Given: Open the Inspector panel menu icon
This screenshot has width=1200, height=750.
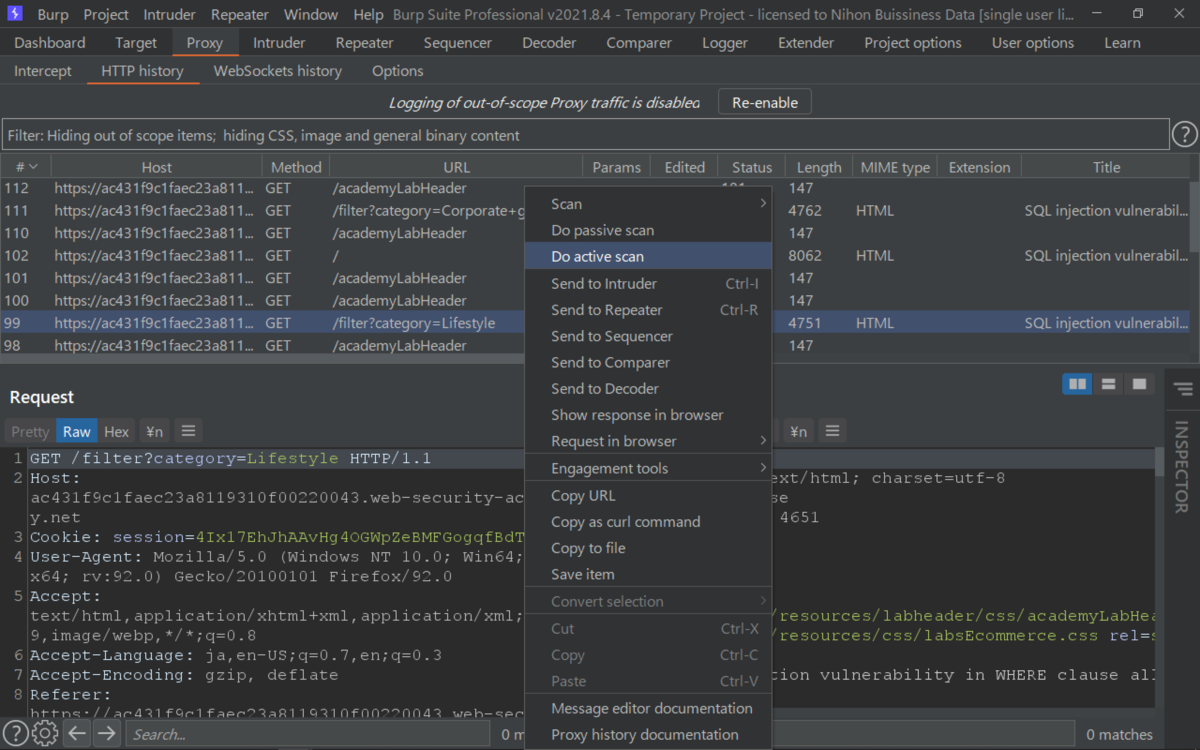Looking at the screenshot, I should pyautogui.click(x=1183, y=389).
